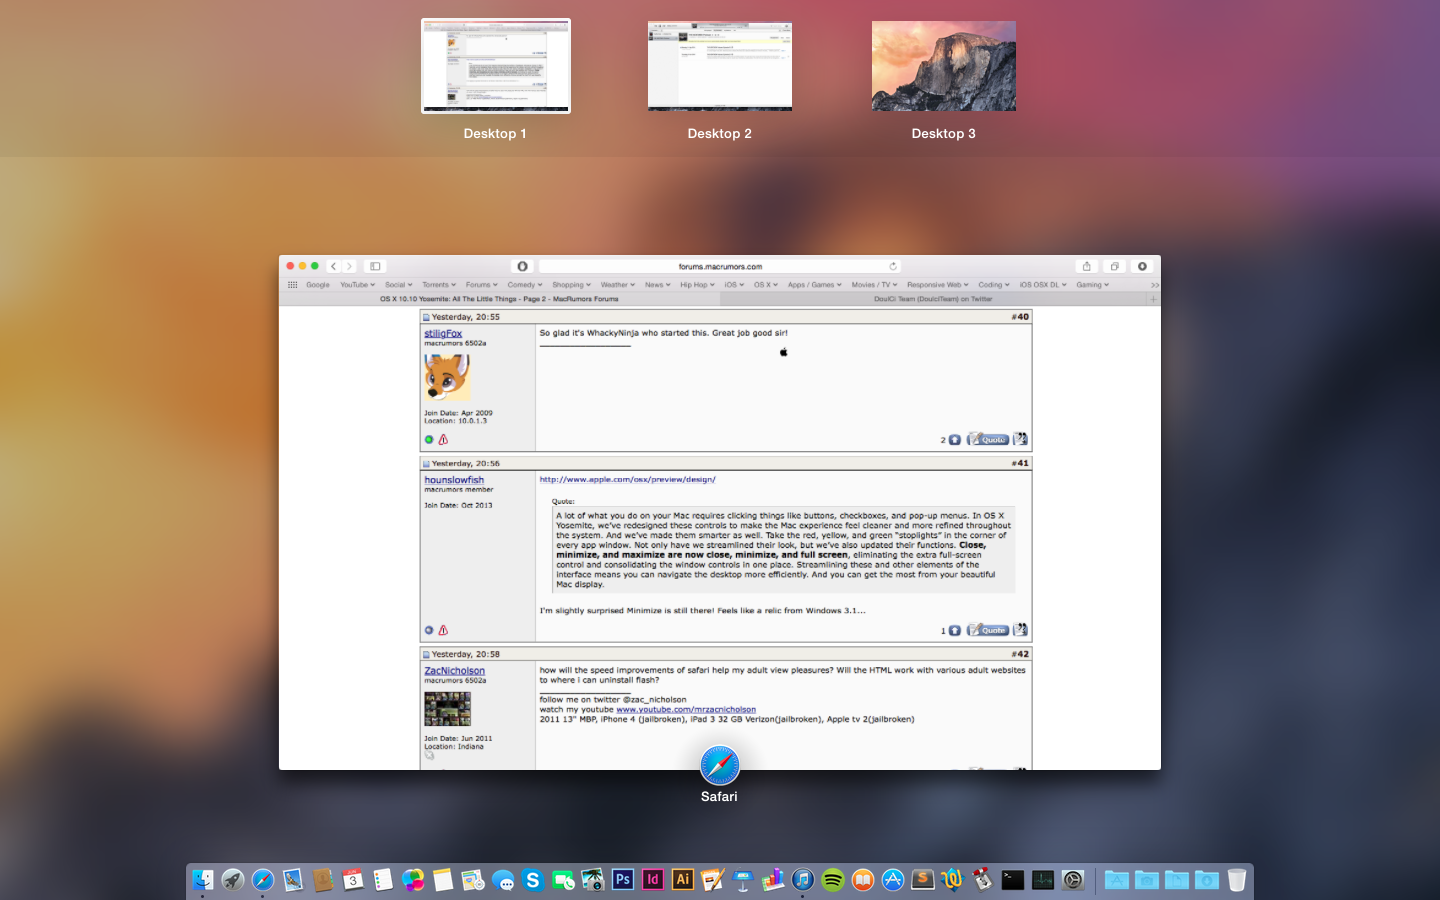Open hounslowfish's profile link

(454, 480)
